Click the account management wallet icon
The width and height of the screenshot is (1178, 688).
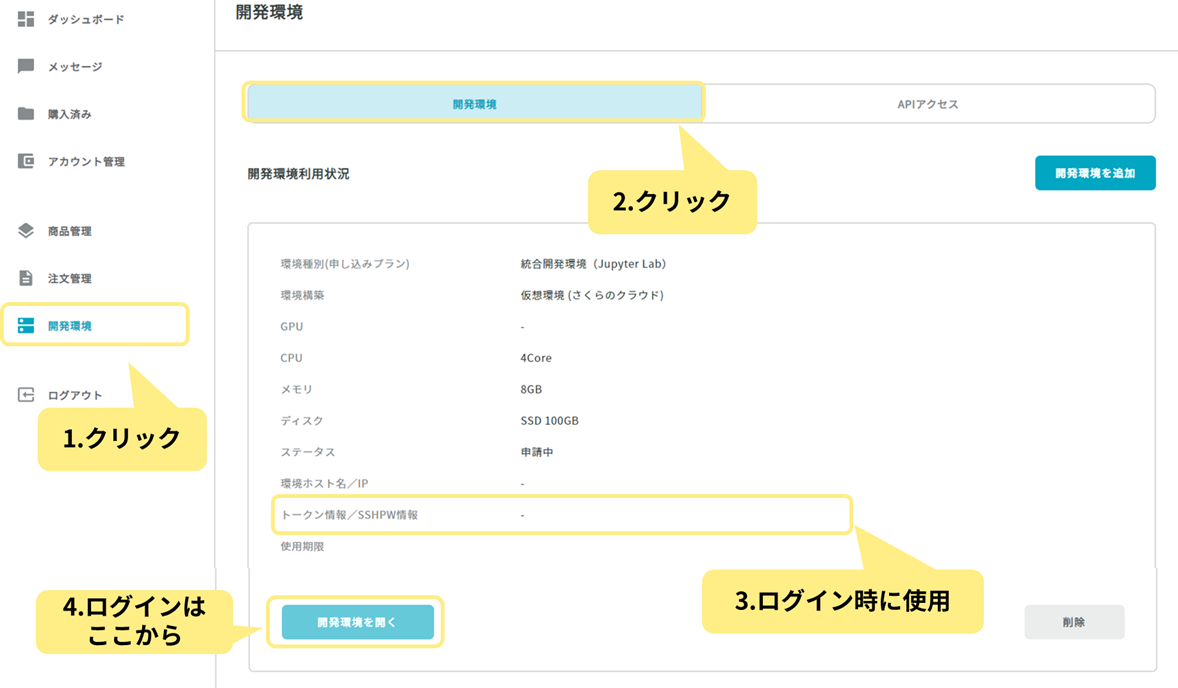point(26,161)
